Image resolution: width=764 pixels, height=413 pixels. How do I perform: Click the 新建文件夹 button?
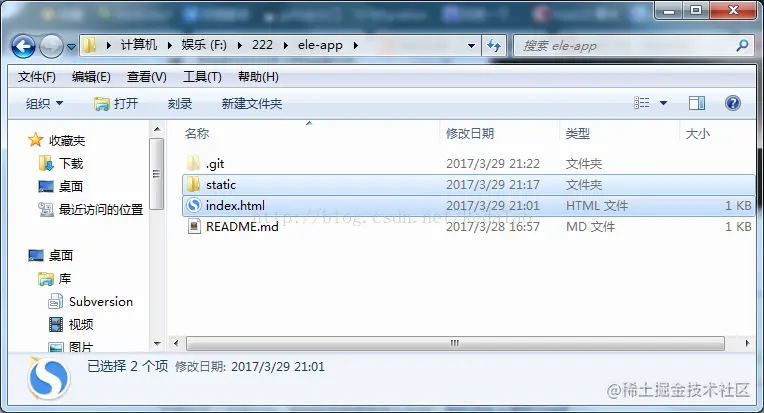[x=252, y=103]
